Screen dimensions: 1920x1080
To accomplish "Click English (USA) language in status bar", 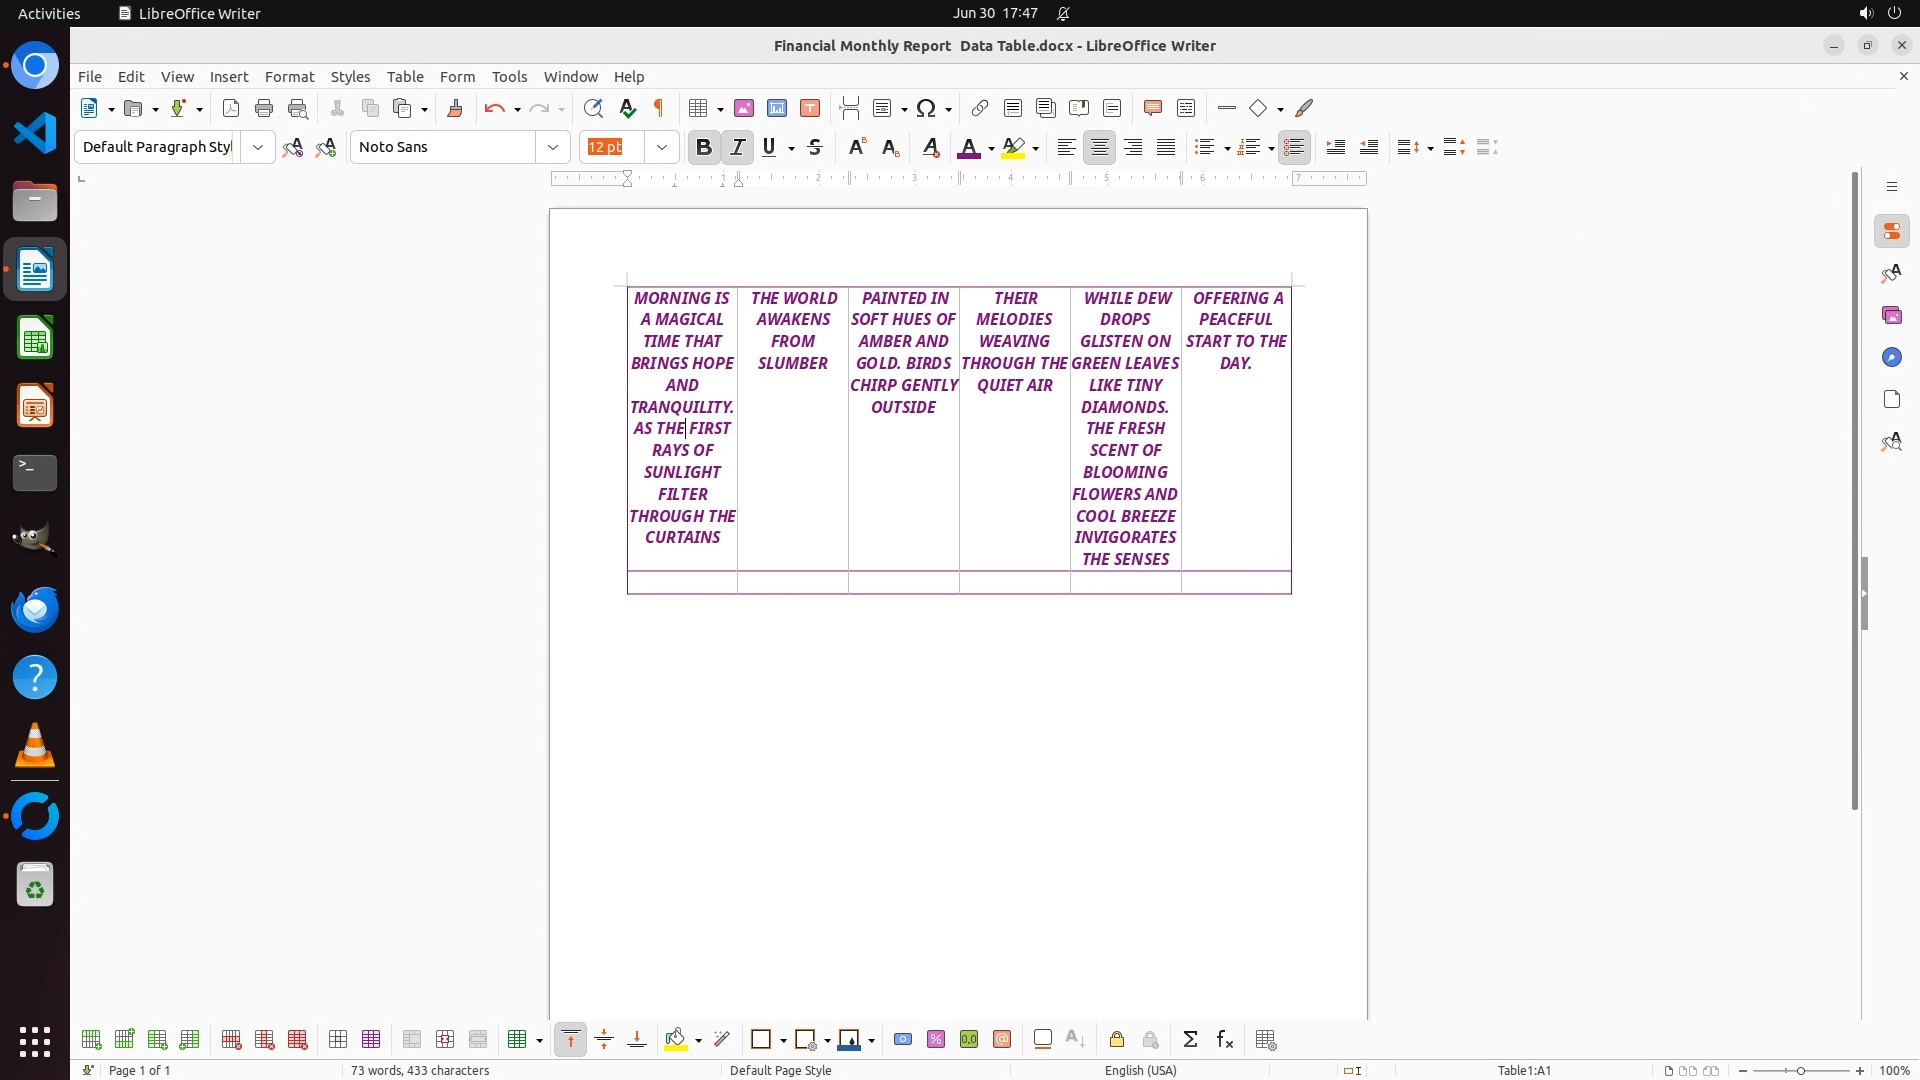I will click(x=1140, y=1070).
